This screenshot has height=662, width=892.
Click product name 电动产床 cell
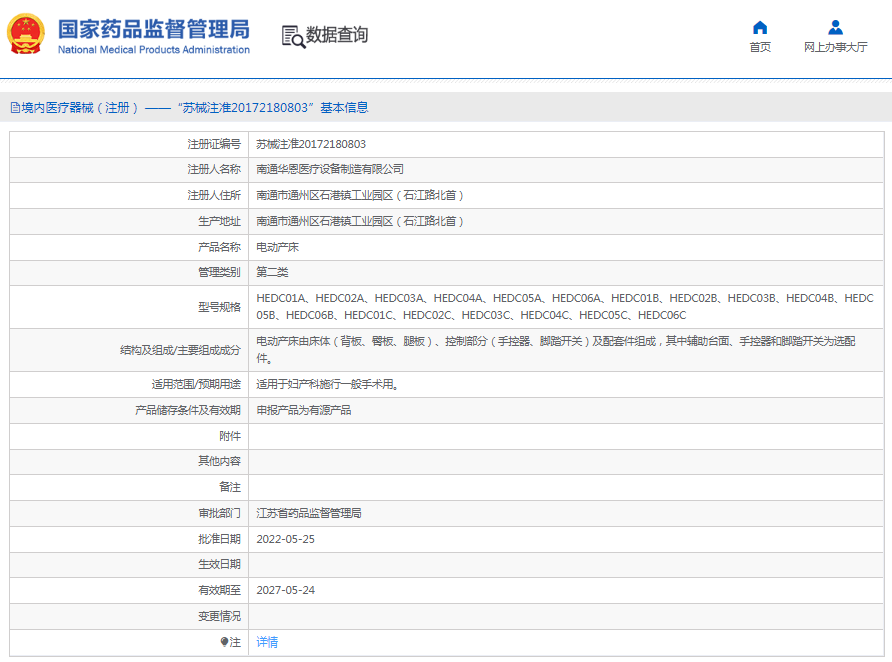pyautogui.click(x=277, y=247)
